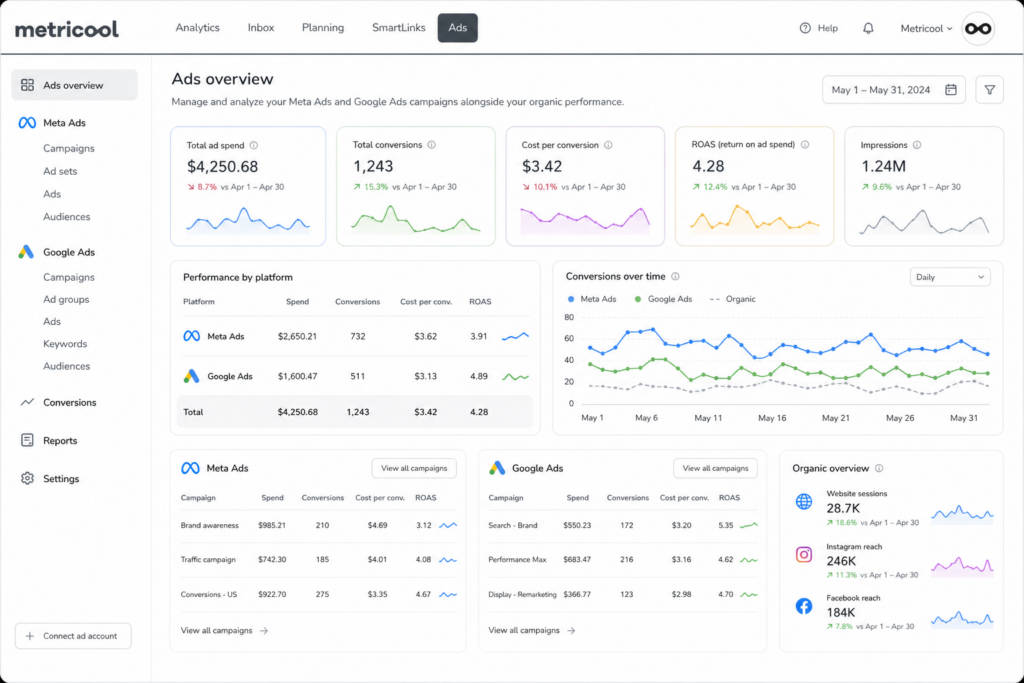Click the Conversions column header in platform table
The image size is (1024, 683).
click(x=357, y=302)
